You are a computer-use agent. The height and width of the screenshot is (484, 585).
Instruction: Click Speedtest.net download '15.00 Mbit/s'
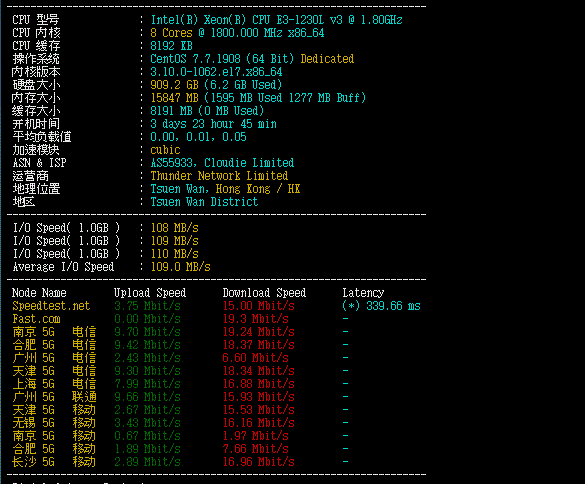259,306
